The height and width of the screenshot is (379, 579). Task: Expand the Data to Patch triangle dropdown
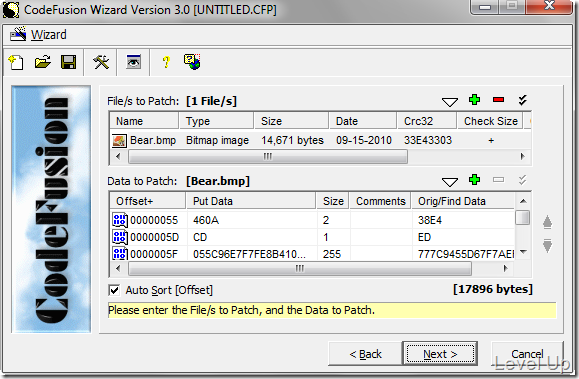click(450, 181)
